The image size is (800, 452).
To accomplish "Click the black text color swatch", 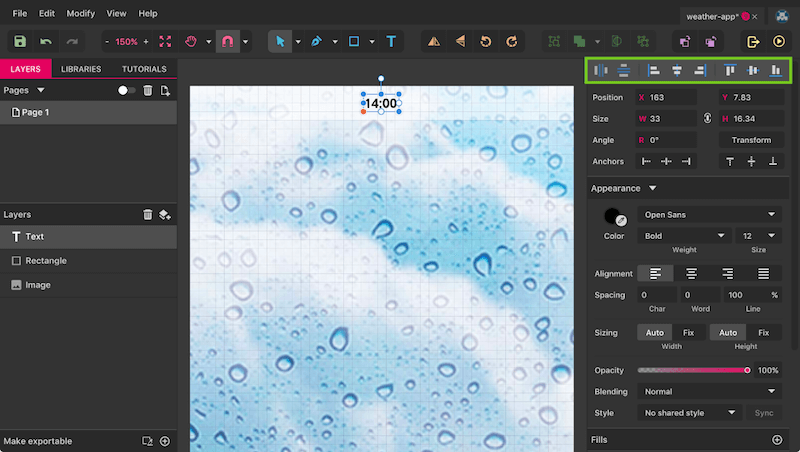I will pos(612,216).
